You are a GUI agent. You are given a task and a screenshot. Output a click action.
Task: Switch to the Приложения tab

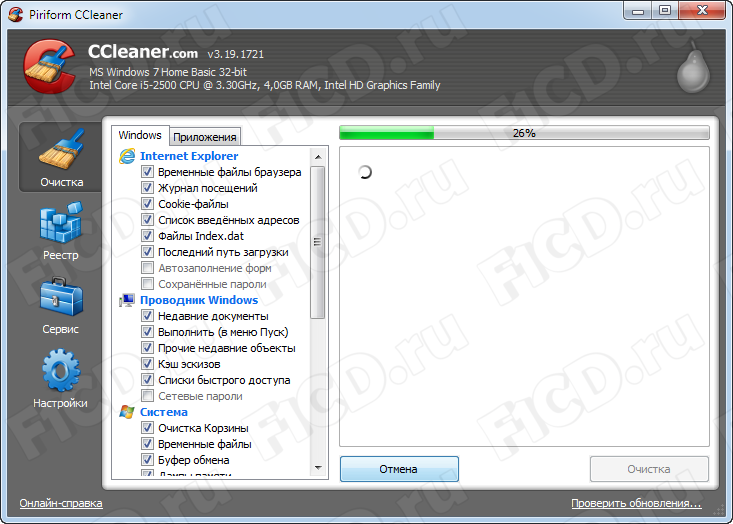click(x=205, y=137)
